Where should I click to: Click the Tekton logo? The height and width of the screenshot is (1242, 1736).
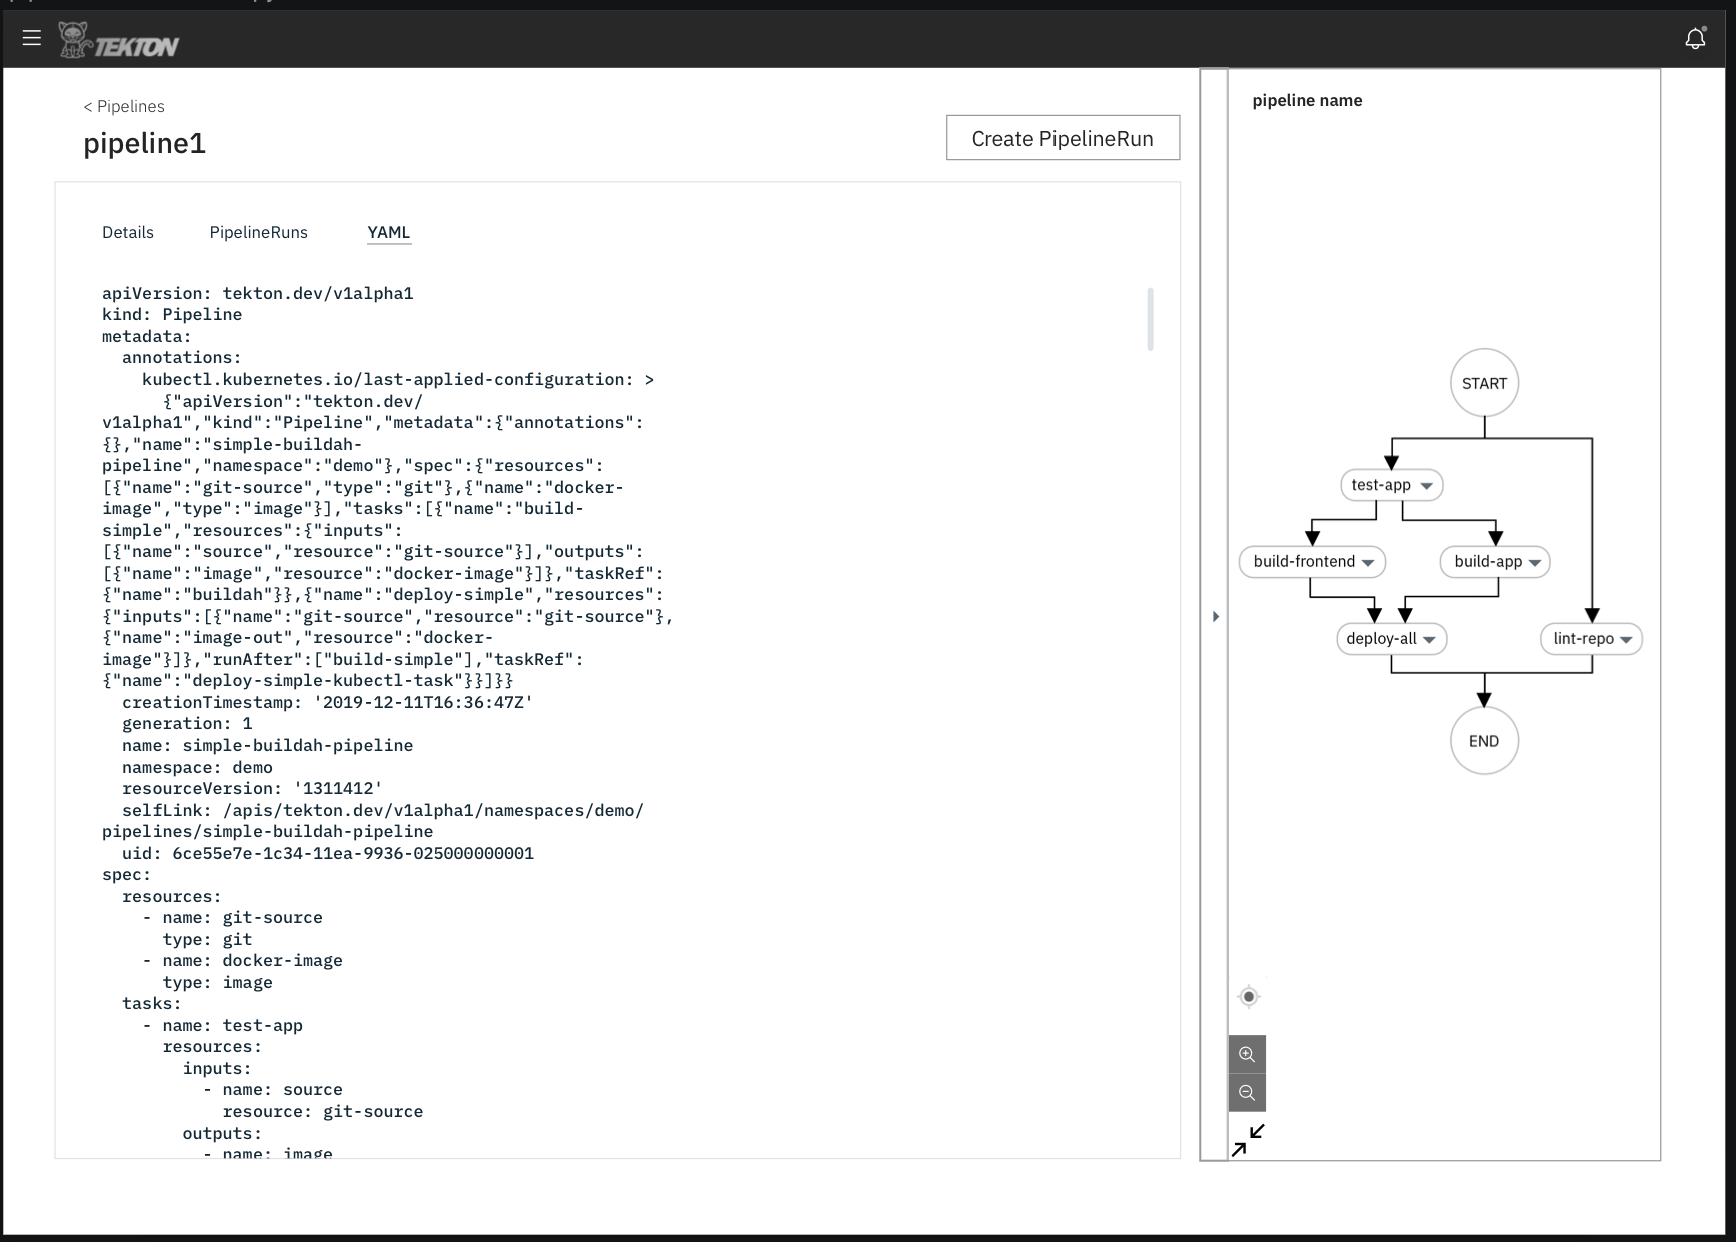coord(120,39)
